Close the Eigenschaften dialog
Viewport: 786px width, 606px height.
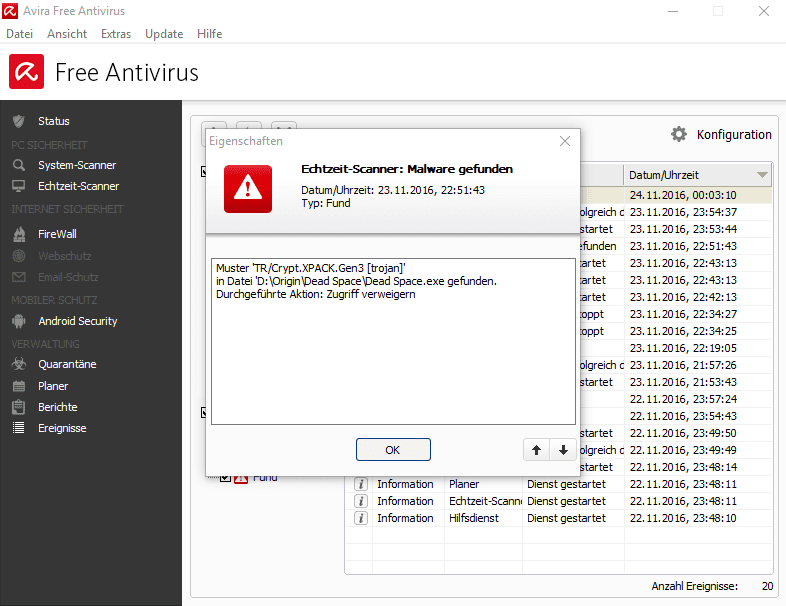coord(565,141)
